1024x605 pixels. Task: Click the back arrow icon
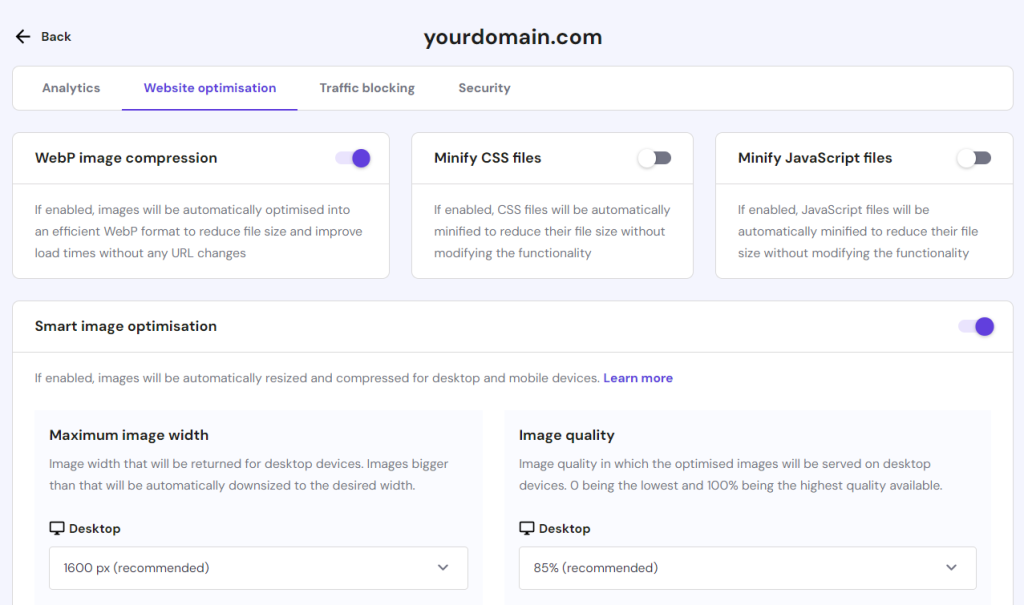(22, 36)
